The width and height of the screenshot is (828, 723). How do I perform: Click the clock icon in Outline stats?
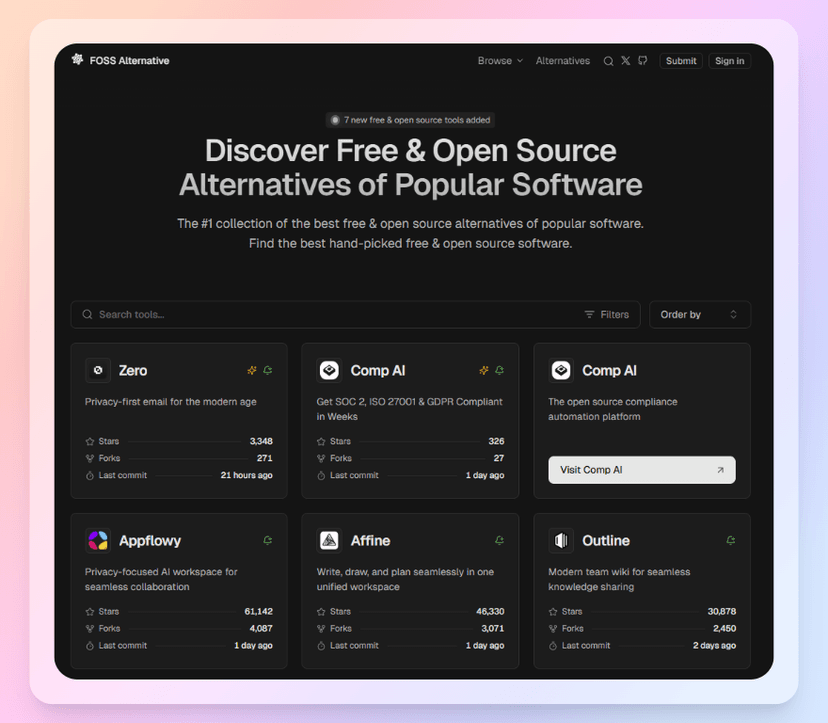coord(553,646)
